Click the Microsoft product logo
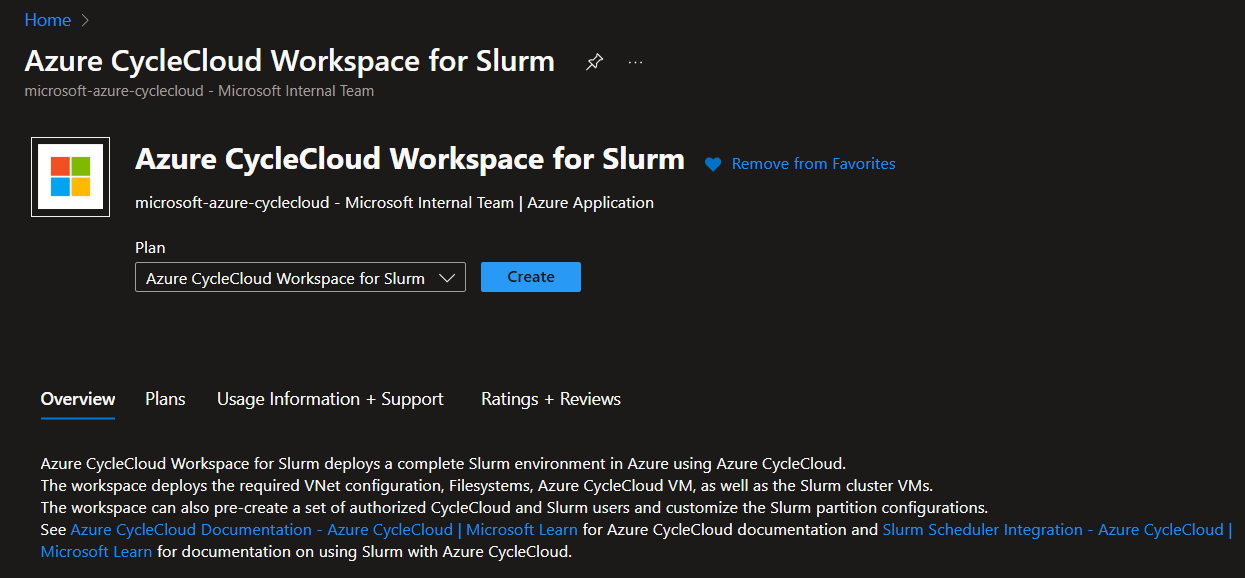Viewport: 1245px width, 578px height. point(70,177)
